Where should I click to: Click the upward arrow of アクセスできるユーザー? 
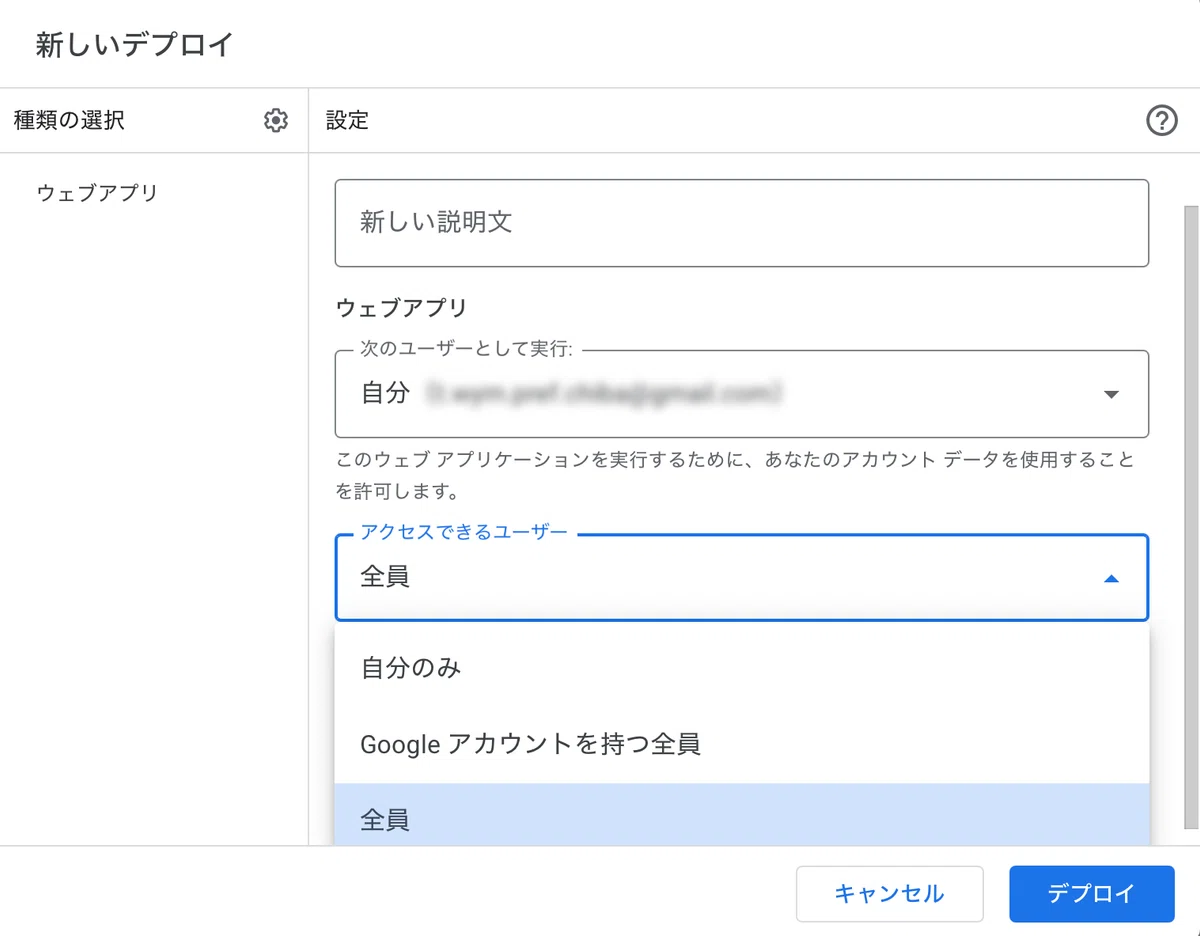coord(1111,579)
